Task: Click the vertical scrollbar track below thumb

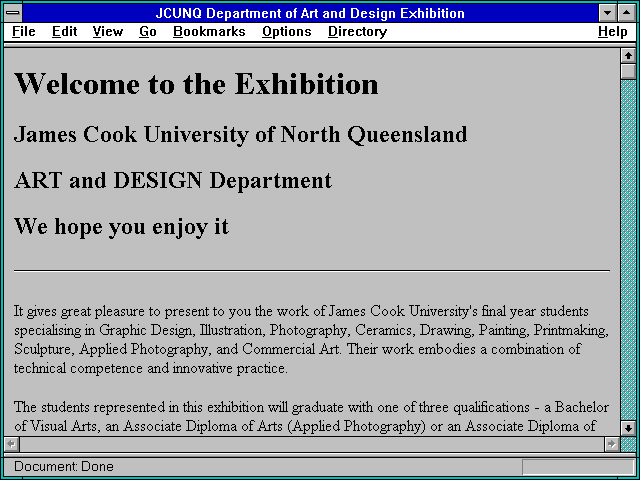Action: 628,250
